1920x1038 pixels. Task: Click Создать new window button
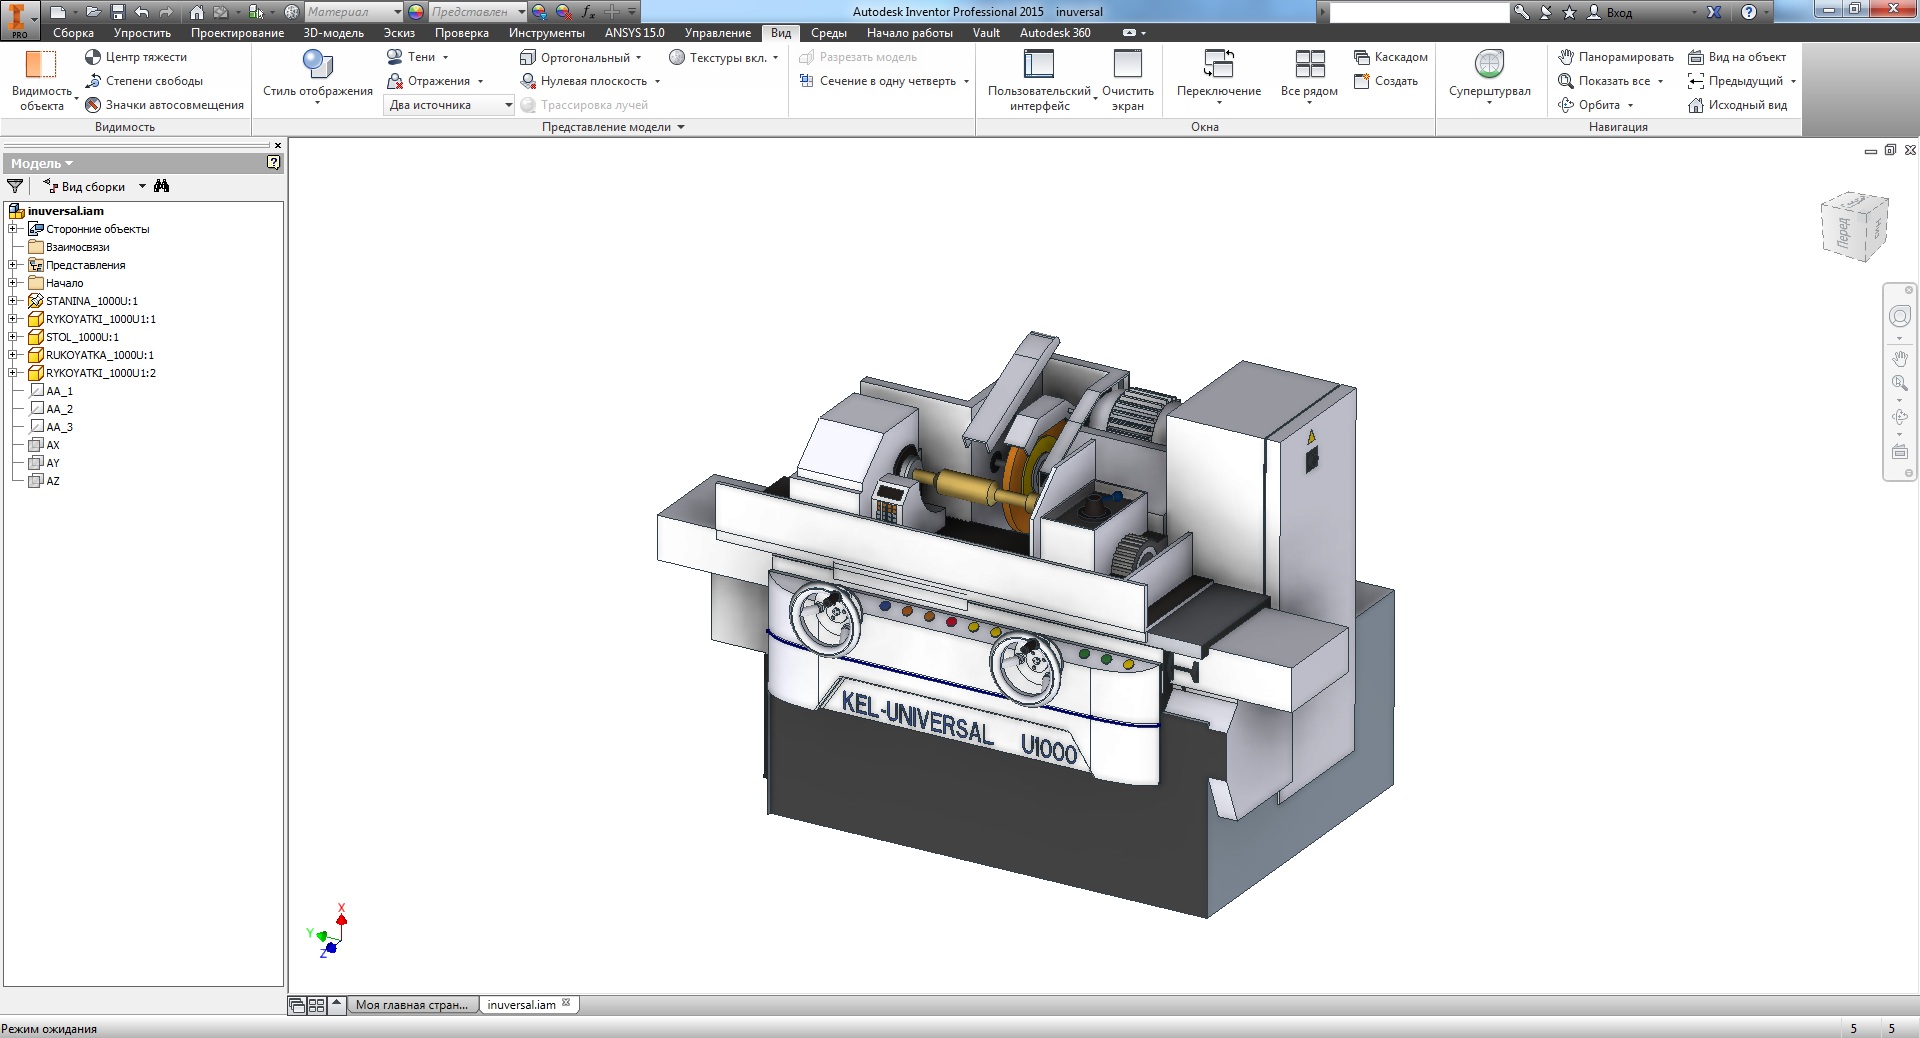click(1386, 81)
